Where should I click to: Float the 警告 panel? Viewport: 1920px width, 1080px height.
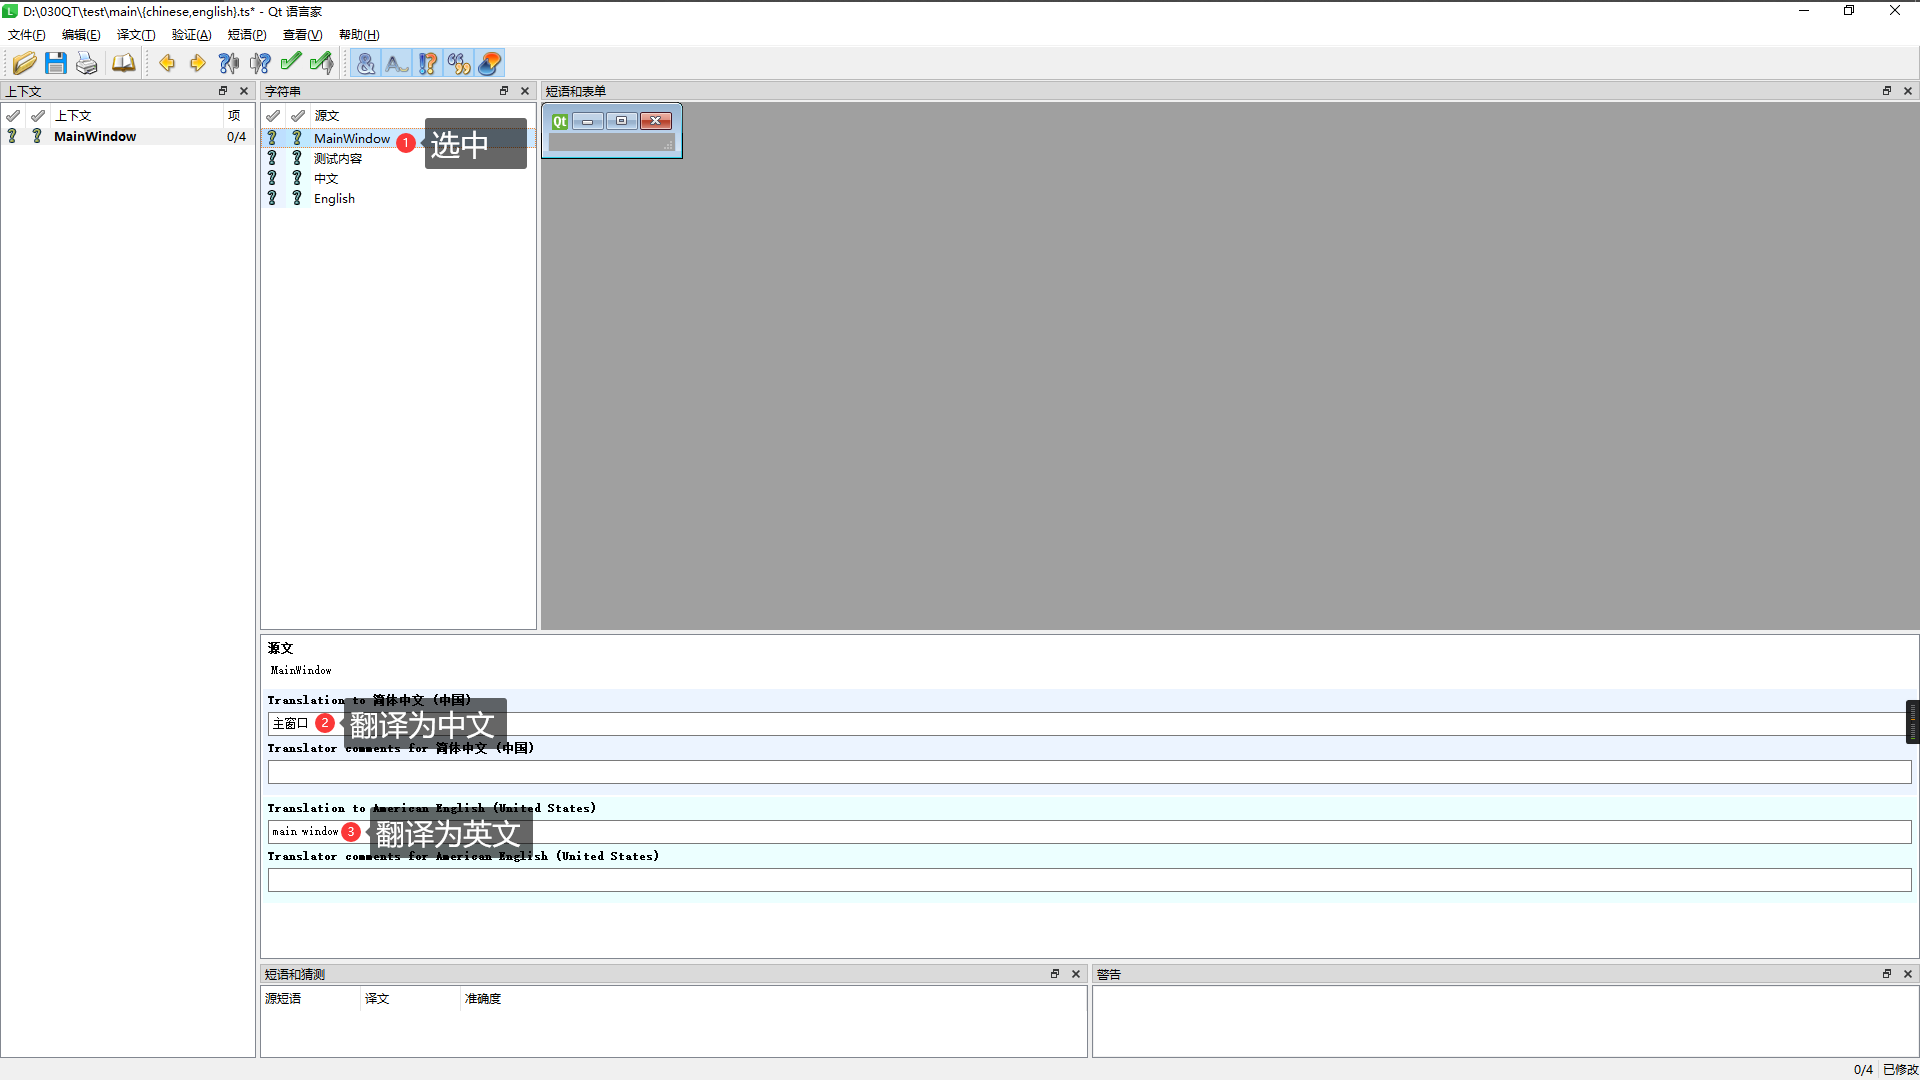coord(1887,974)
